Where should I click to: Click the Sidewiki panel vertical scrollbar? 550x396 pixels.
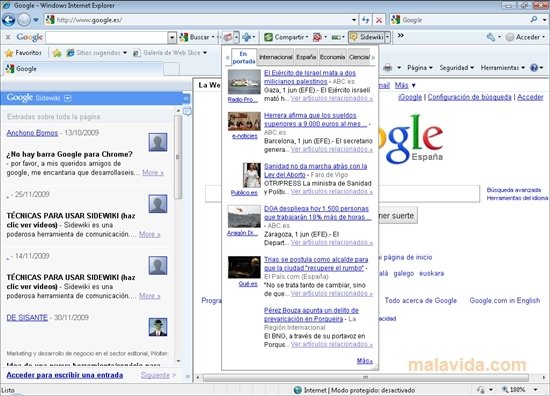coord(178,235)
